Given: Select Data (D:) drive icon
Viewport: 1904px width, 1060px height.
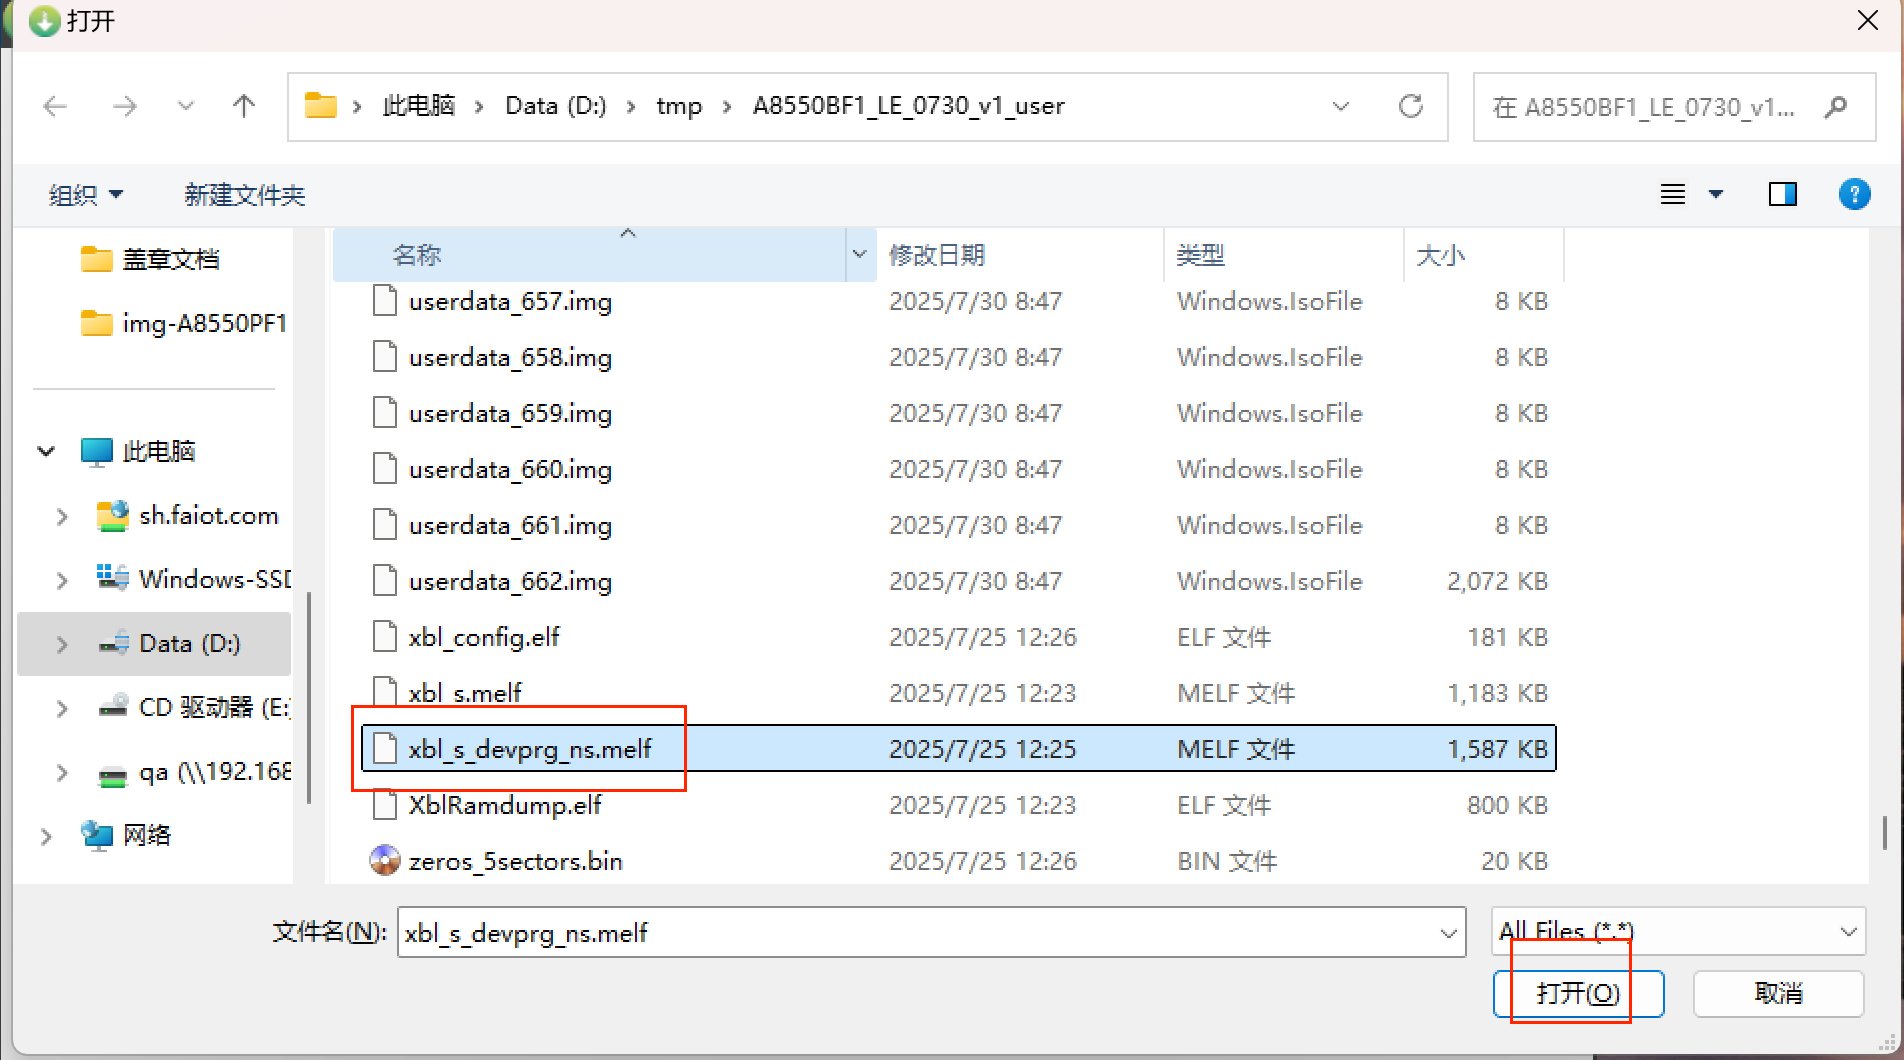Looking at the screenshot, I should pos(113,643).
